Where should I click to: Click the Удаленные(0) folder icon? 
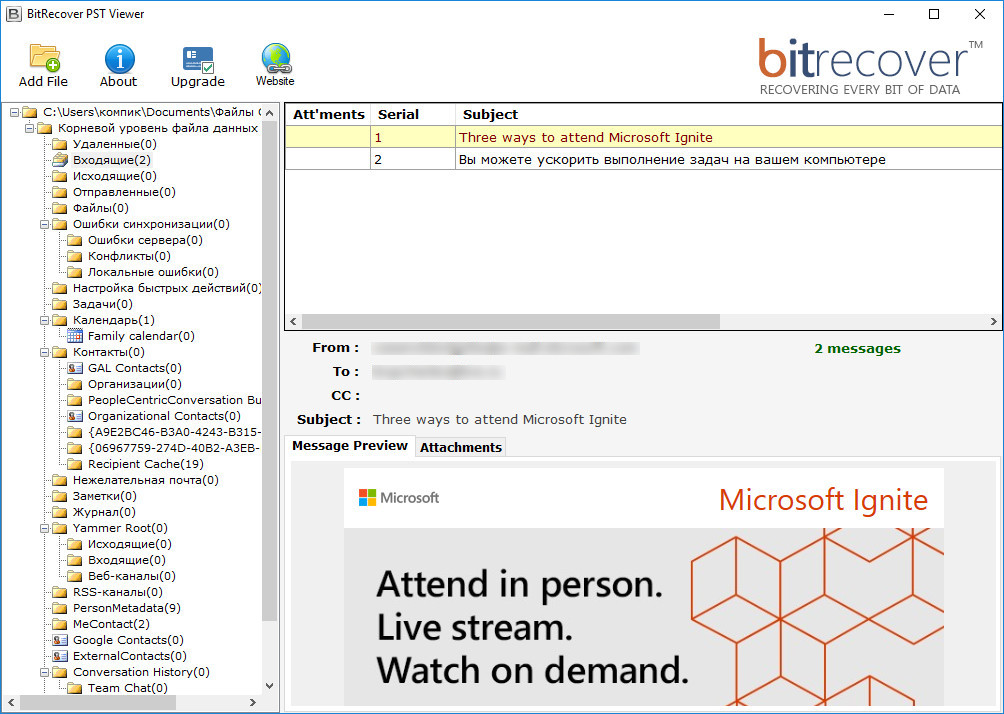coord(60,143)
